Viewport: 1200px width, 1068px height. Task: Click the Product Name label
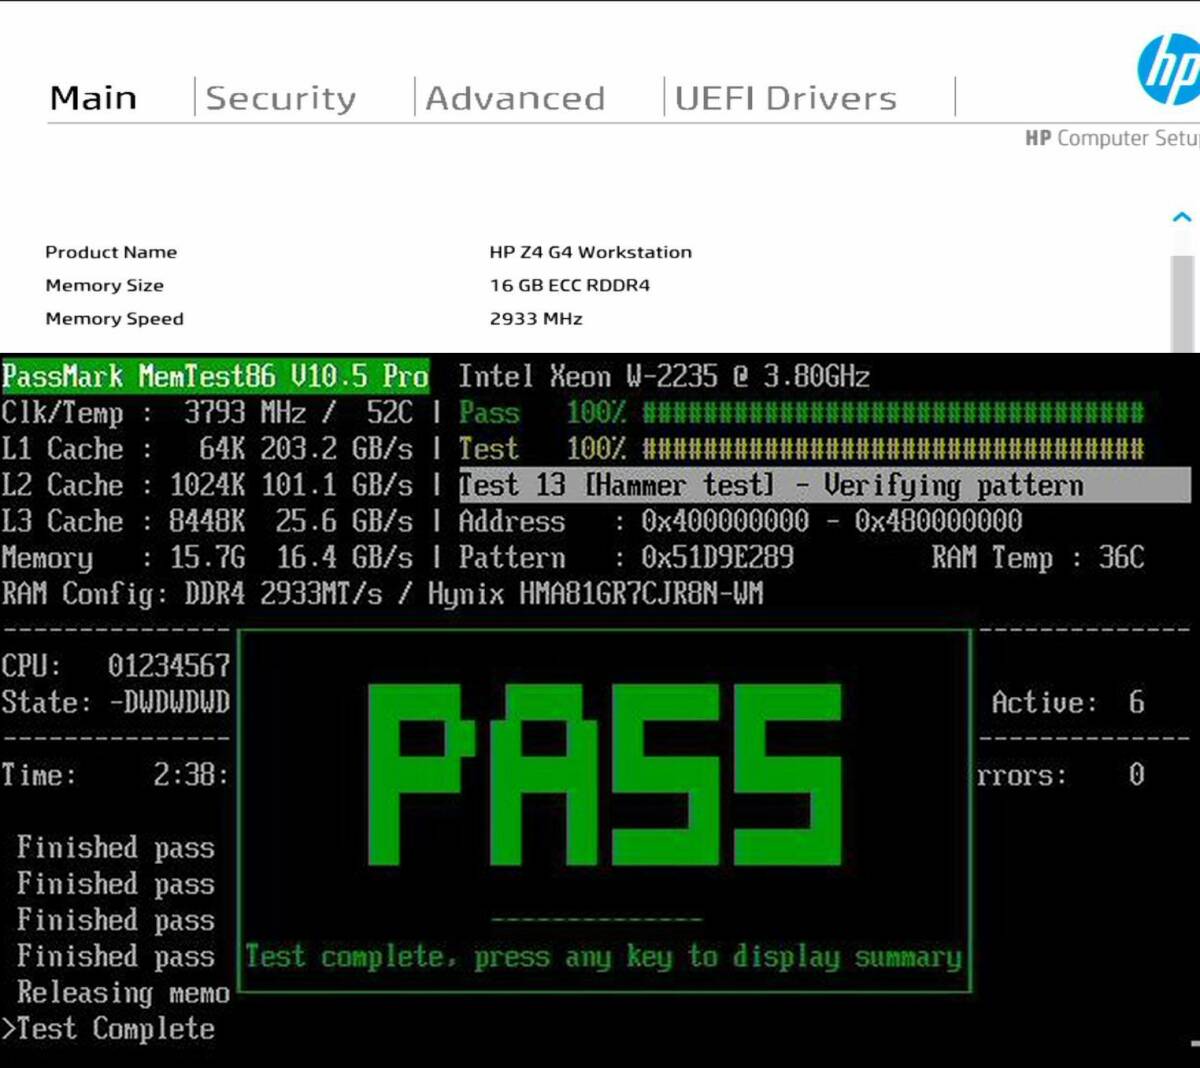tap(111, 252)
